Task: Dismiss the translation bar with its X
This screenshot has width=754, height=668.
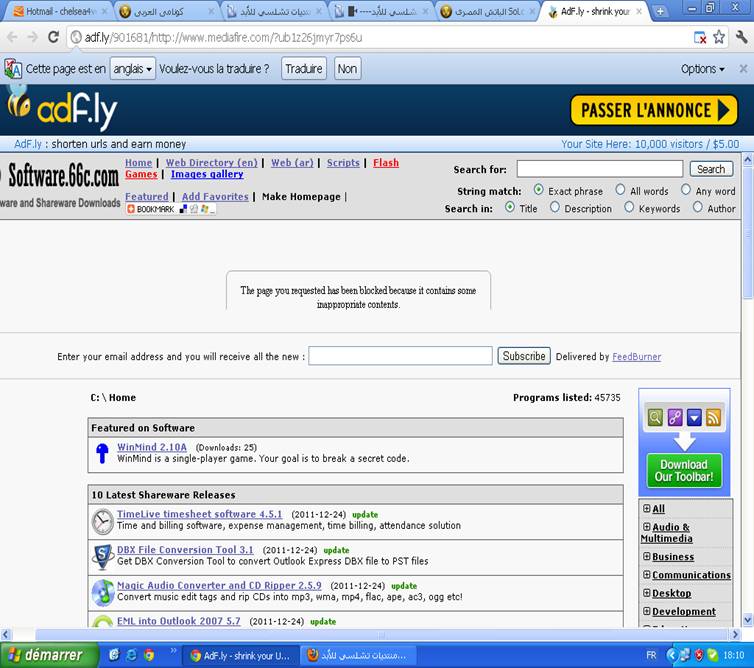Action: [743, 69]
